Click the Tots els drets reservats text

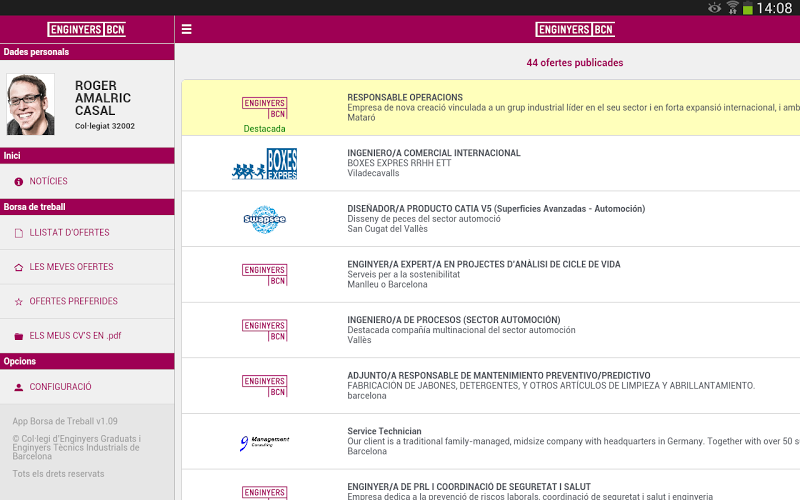[x=58, y=473]
